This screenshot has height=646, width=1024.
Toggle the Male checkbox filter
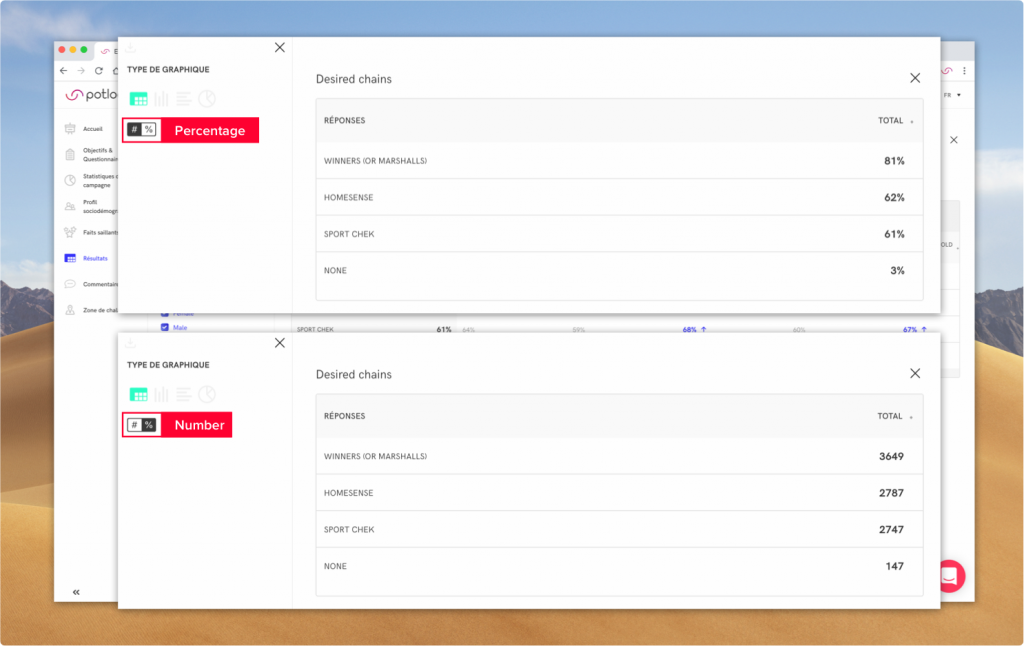coord(165,327)
